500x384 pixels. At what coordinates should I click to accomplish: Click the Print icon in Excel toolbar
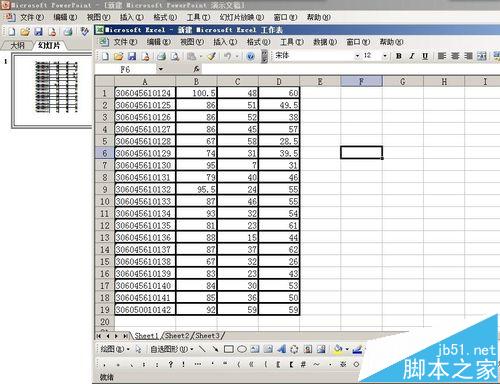tap(162, 56)
